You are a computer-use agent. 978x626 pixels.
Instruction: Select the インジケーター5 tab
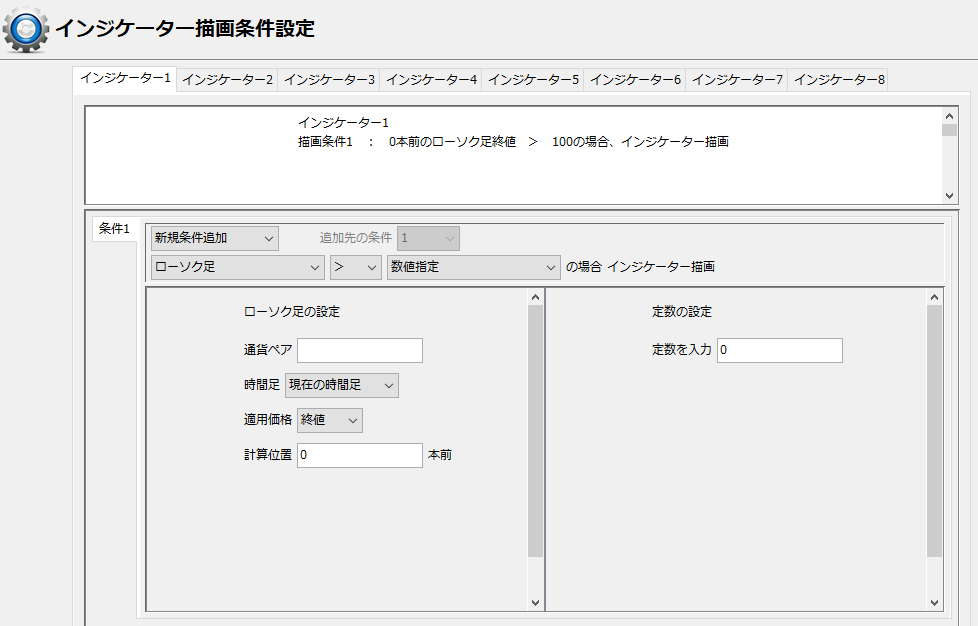pos(533,80)
